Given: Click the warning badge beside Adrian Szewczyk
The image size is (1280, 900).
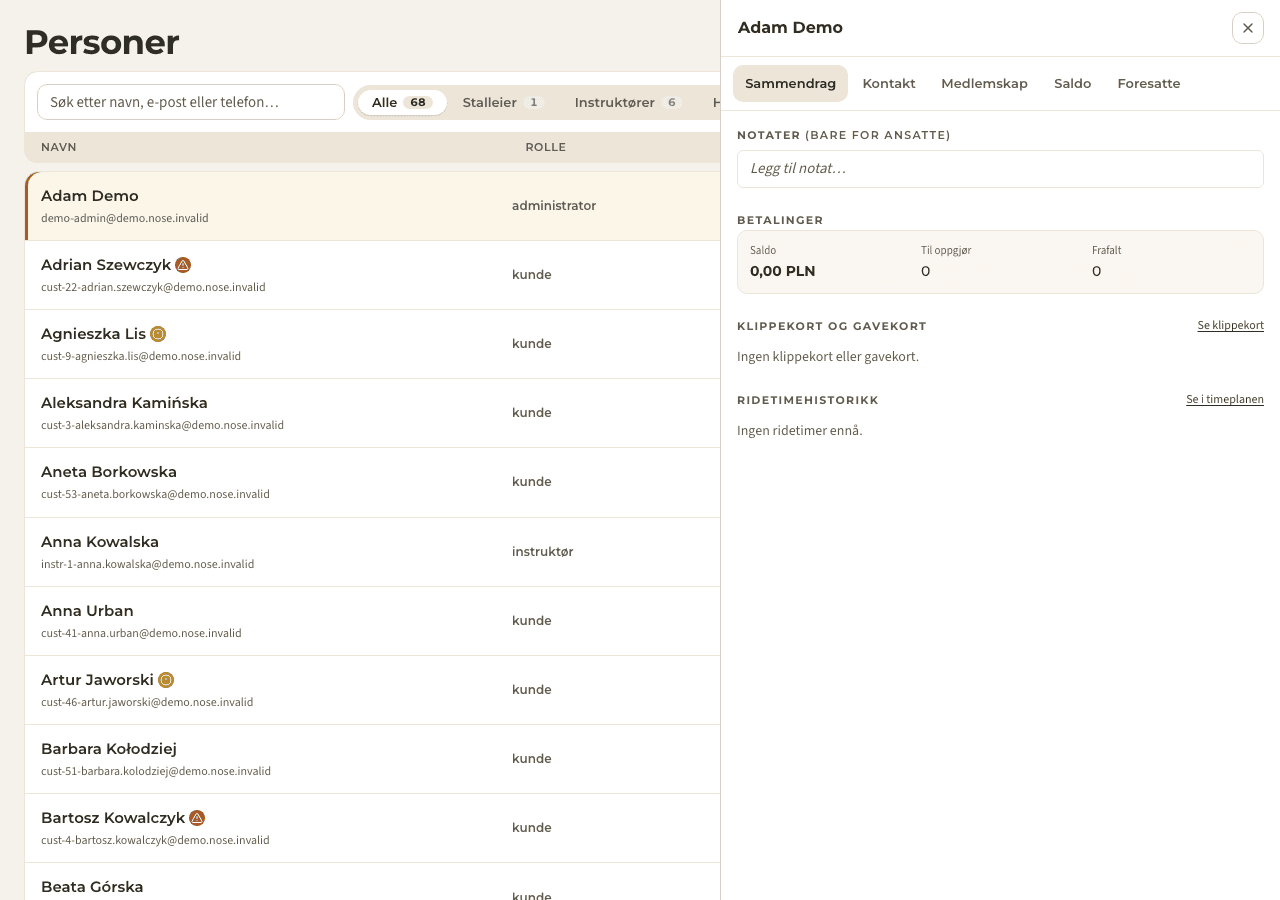Looking at the screenshot, I should click(x=183, y=265).
